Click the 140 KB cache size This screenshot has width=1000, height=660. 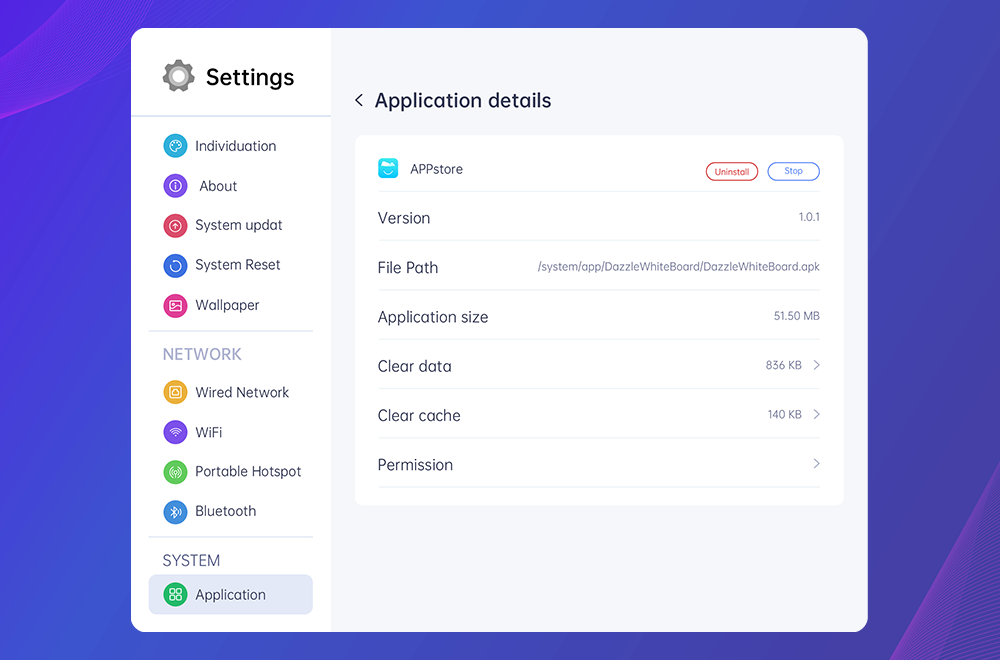click(784, 414)
